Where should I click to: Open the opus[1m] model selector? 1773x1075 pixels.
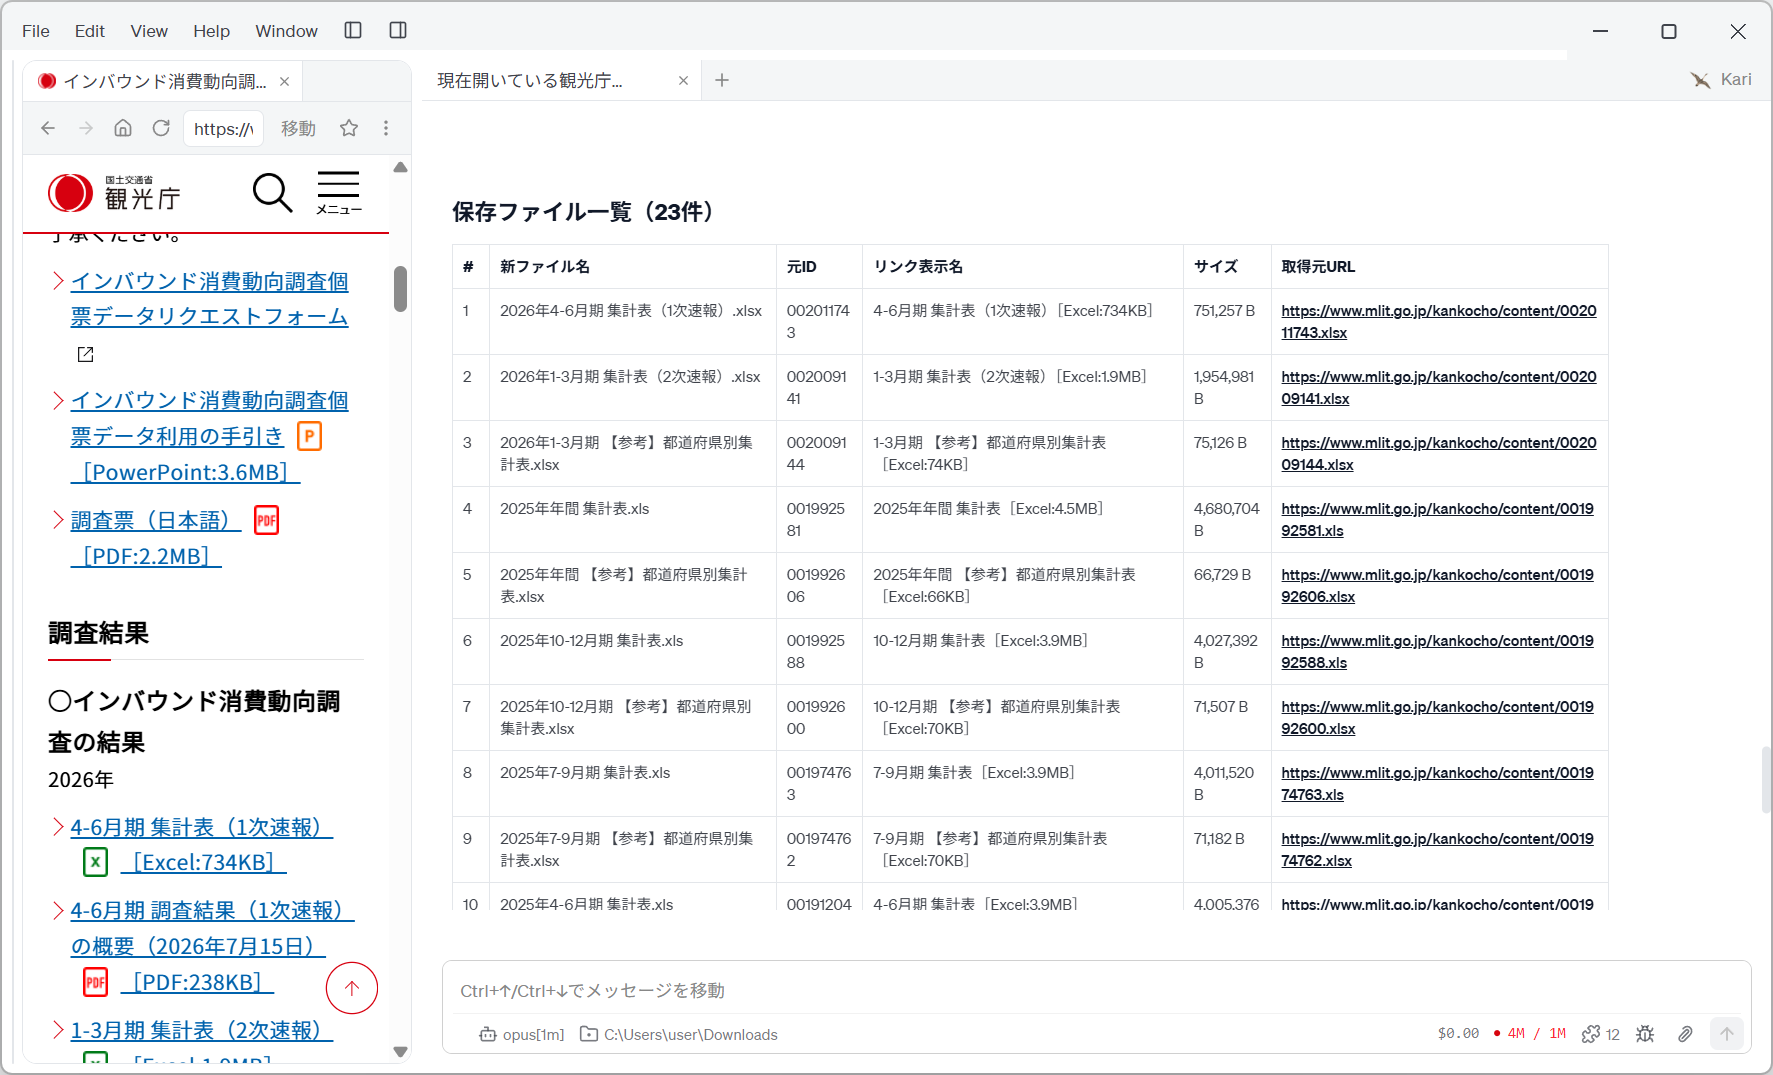tap(522, 1034)
